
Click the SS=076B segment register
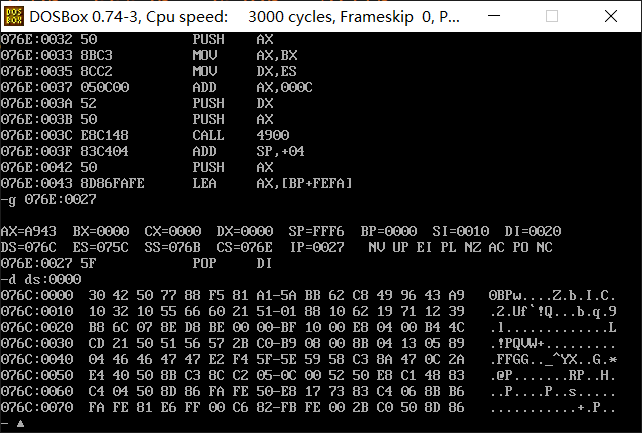pyautogui.click(x=173, y=248)
